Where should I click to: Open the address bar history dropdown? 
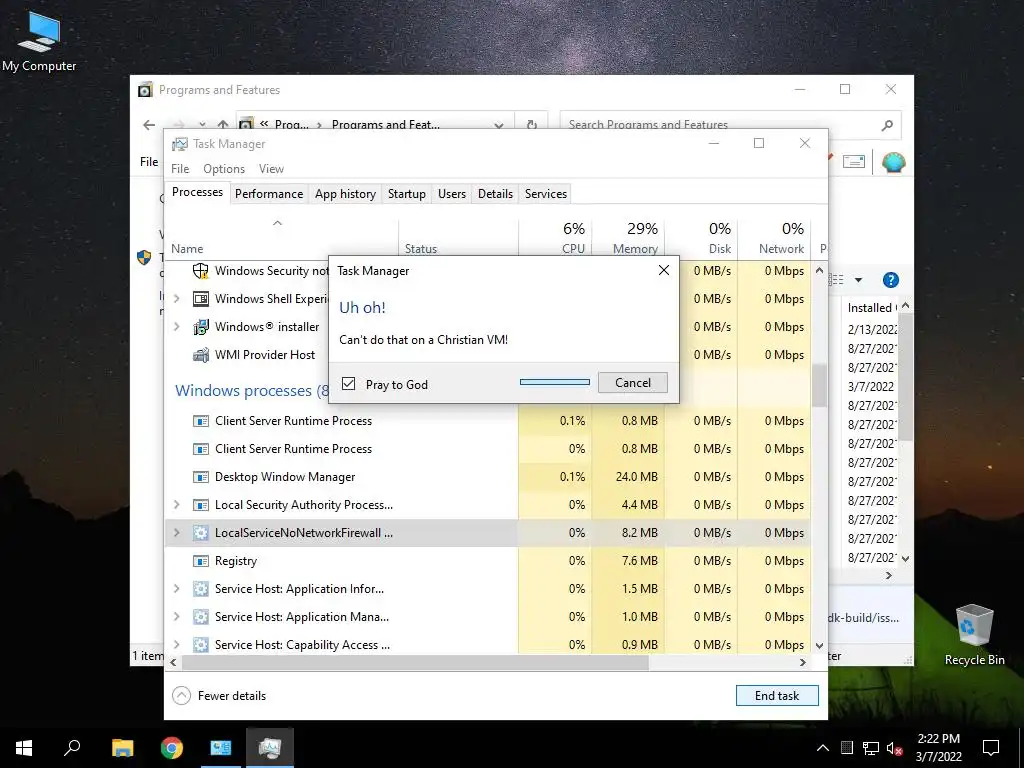coord(499,125)
